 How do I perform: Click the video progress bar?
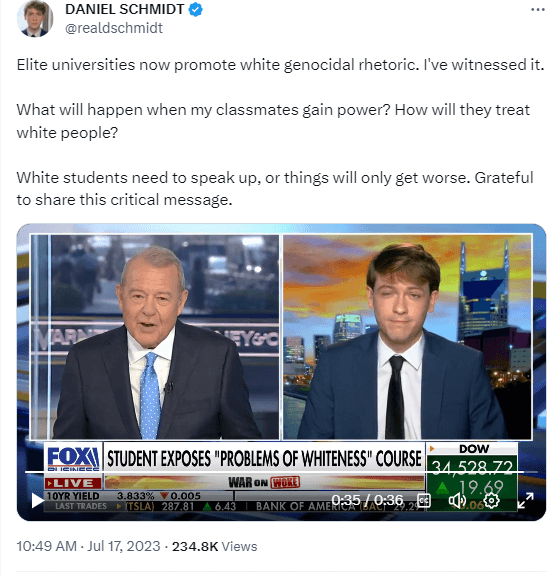coord(281,472)
